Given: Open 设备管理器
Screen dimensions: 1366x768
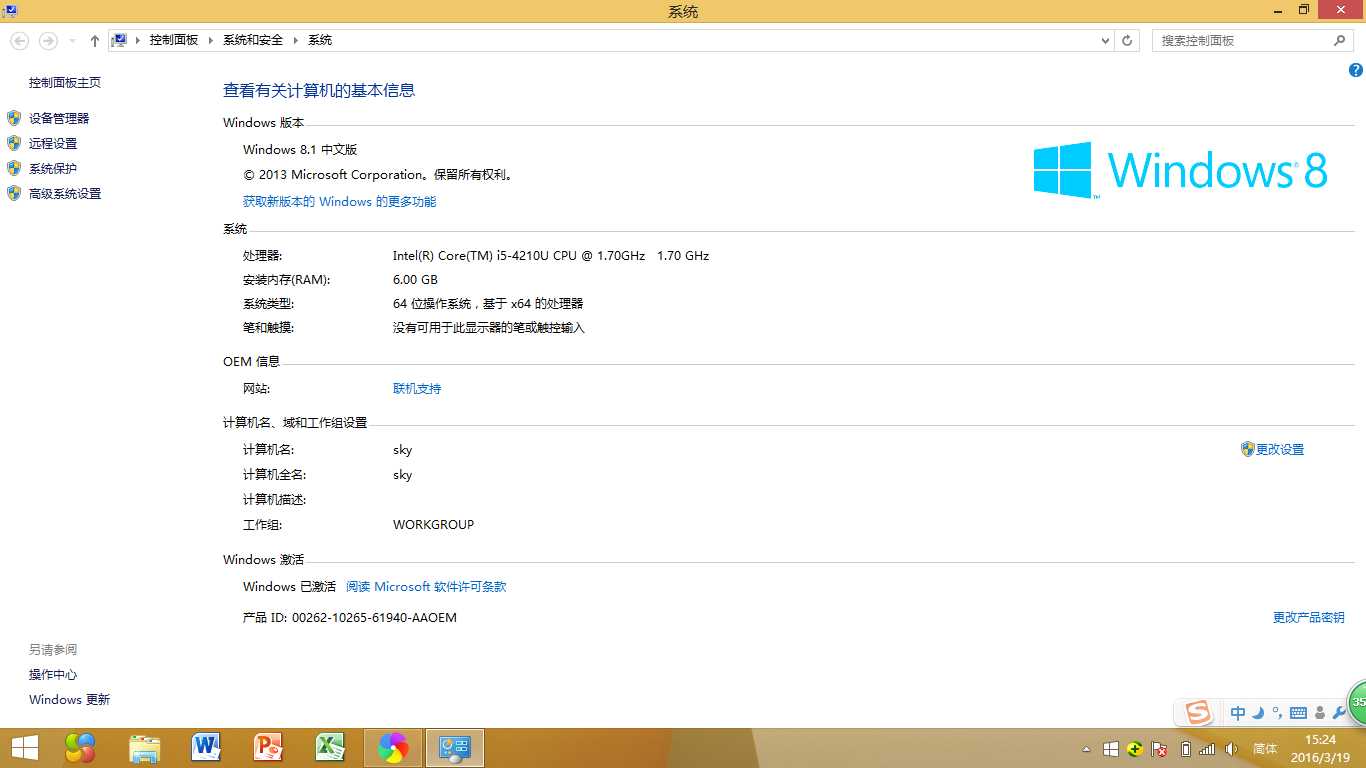Looking at the screenshot, I should pos(59,118).
